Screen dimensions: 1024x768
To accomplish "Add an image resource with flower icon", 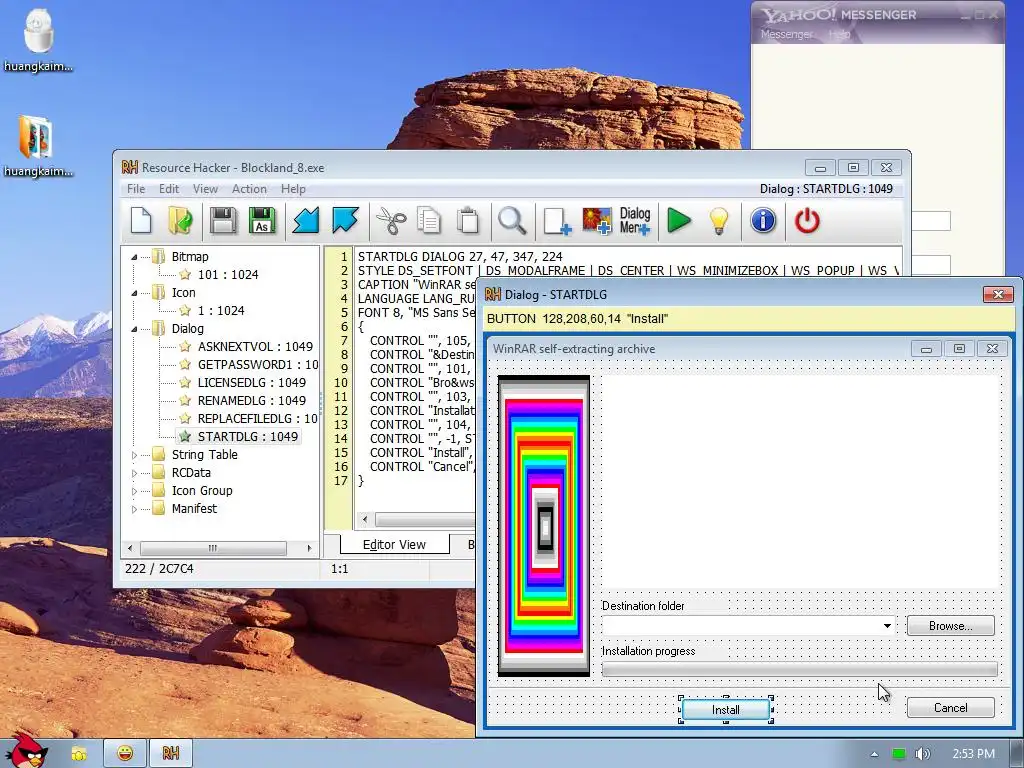I will click(597, 220).
